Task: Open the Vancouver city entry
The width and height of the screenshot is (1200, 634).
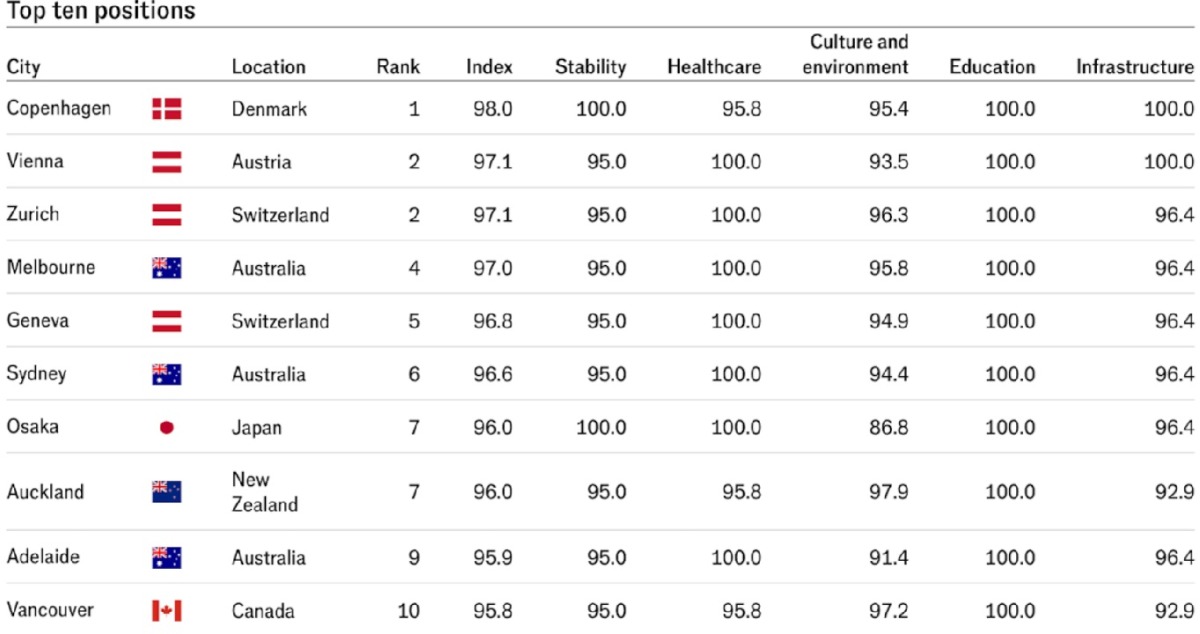Action: (x=50, y=610)
